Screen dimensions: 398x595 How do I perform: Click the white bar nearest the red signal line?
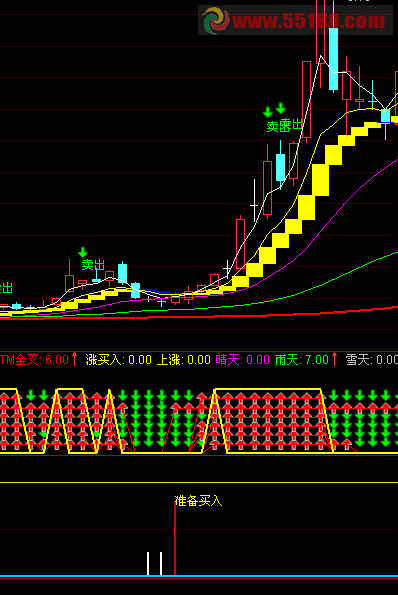[x=161, y=564]
